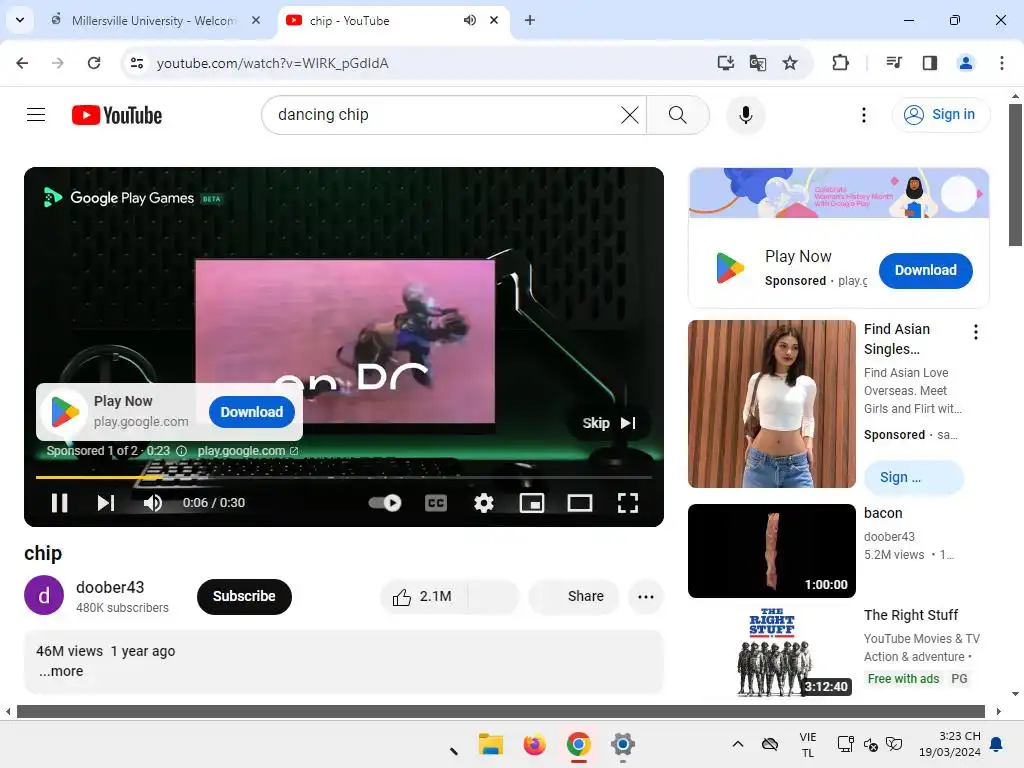The width and height of the screenshot is (1024, 768).
Task: Click the search magnifier button
Action: 678,115
